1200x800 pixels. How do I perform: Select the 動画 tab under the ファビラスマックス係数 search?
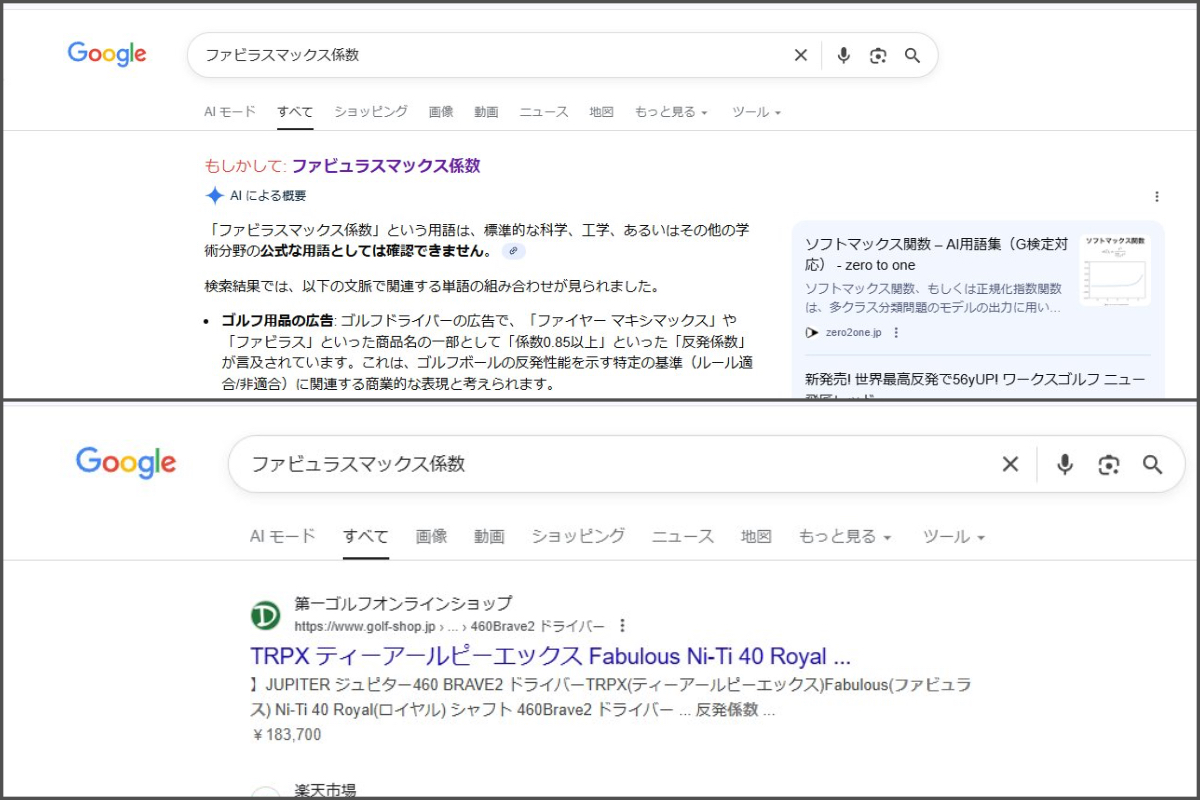[486, 112]
